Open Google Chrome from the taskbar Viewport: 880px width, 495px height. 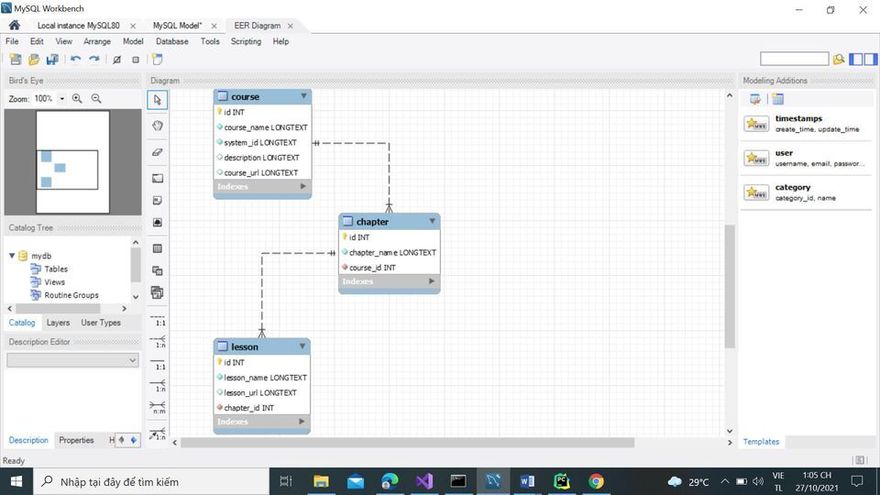point(596,481)
